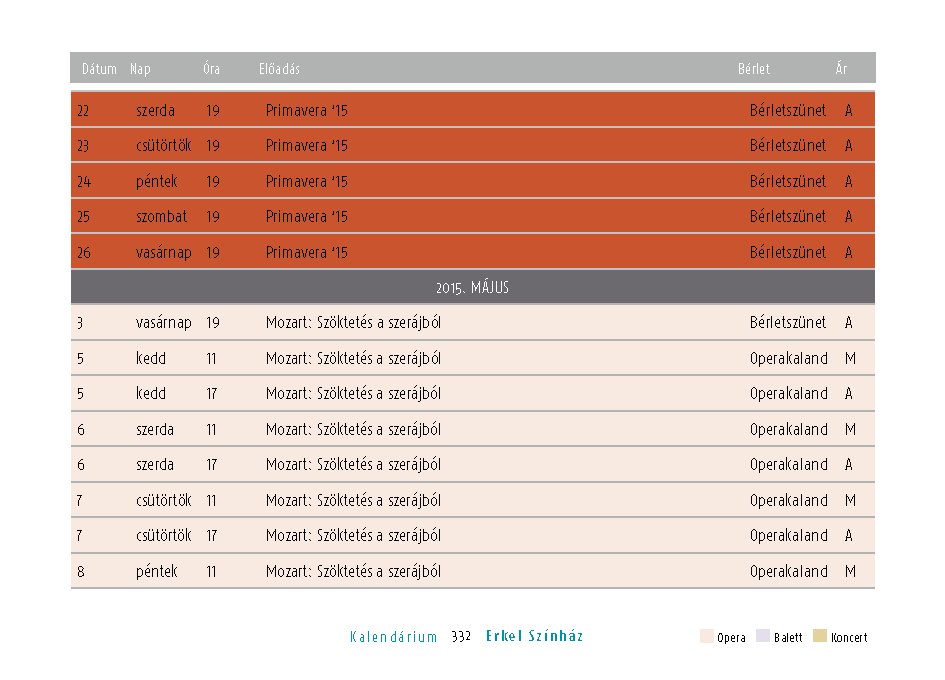
Task: Select Primavera '15 in the szerda 22 row
Action: tap(307, 110)
